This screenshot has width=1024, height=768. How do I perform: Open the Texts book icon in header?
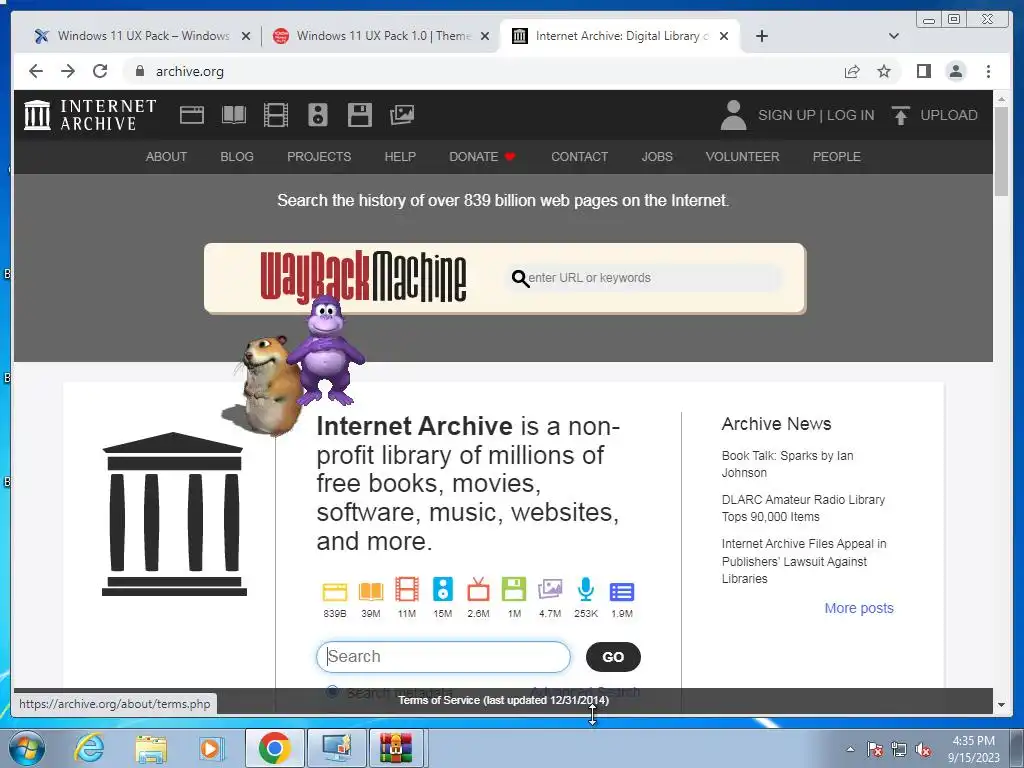tap(234, 115)
